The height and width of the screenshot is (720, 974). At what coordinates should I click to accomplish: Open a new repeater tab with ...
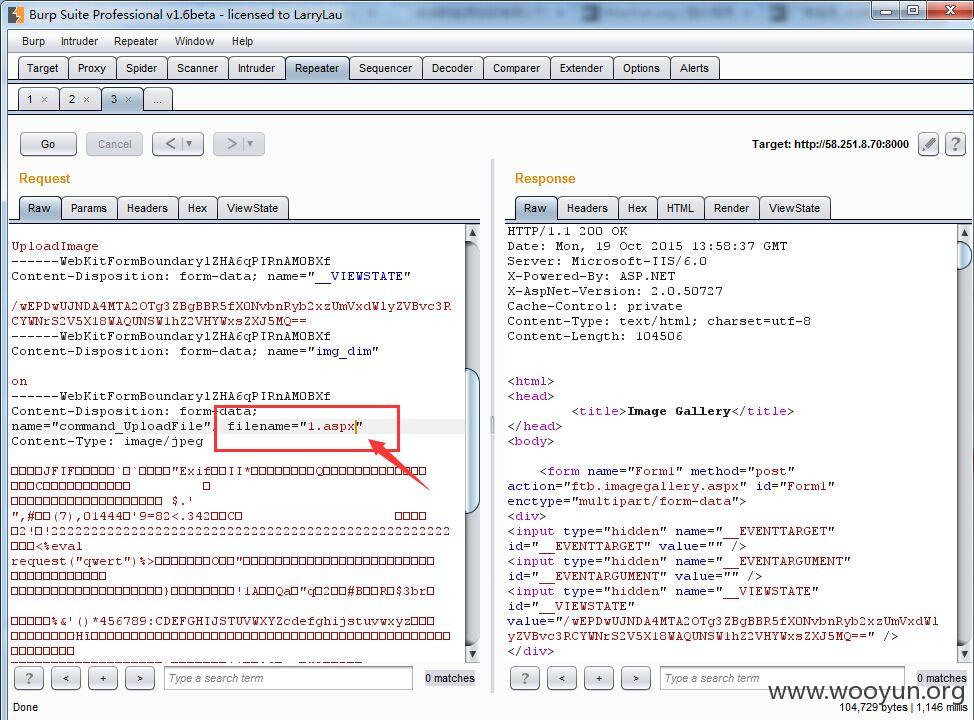(x=158, y=99)
